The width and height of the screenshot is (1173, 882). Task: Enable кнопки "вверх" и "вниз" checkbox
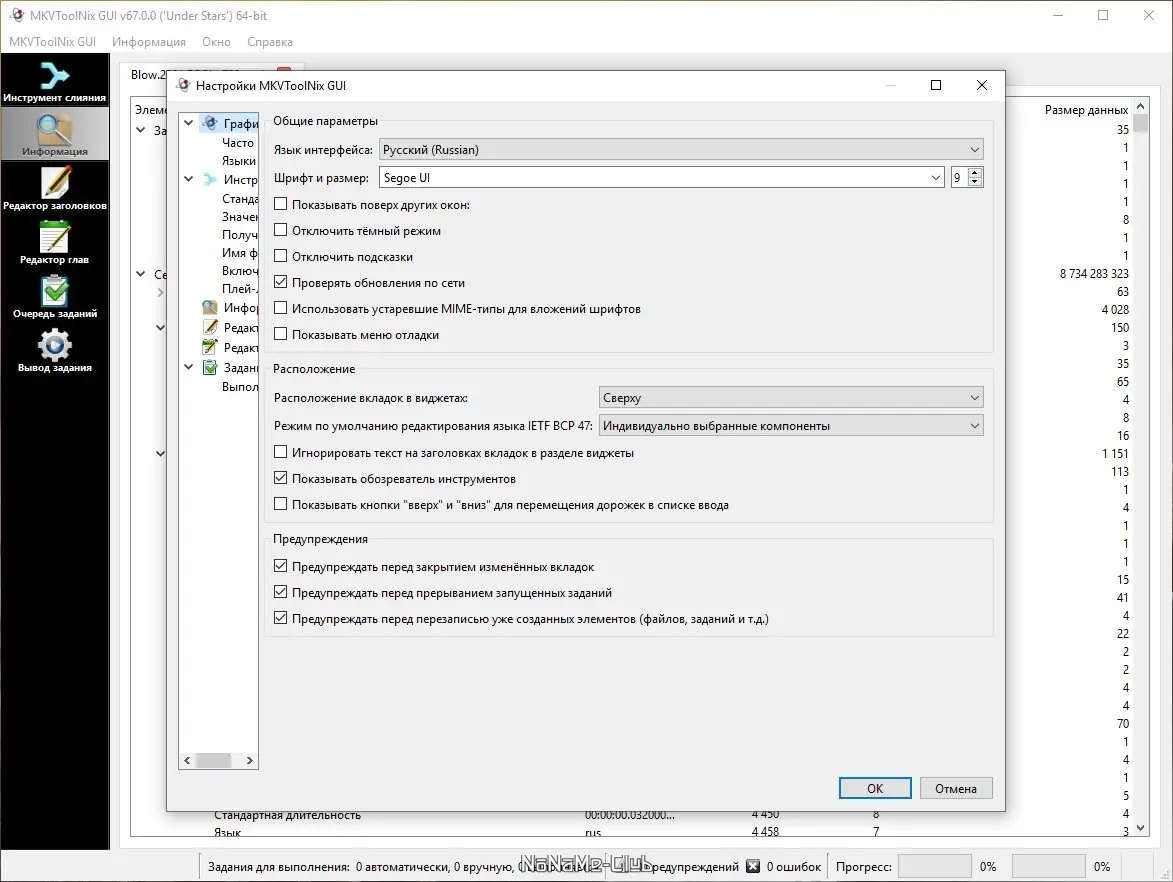tap(281, 504)
